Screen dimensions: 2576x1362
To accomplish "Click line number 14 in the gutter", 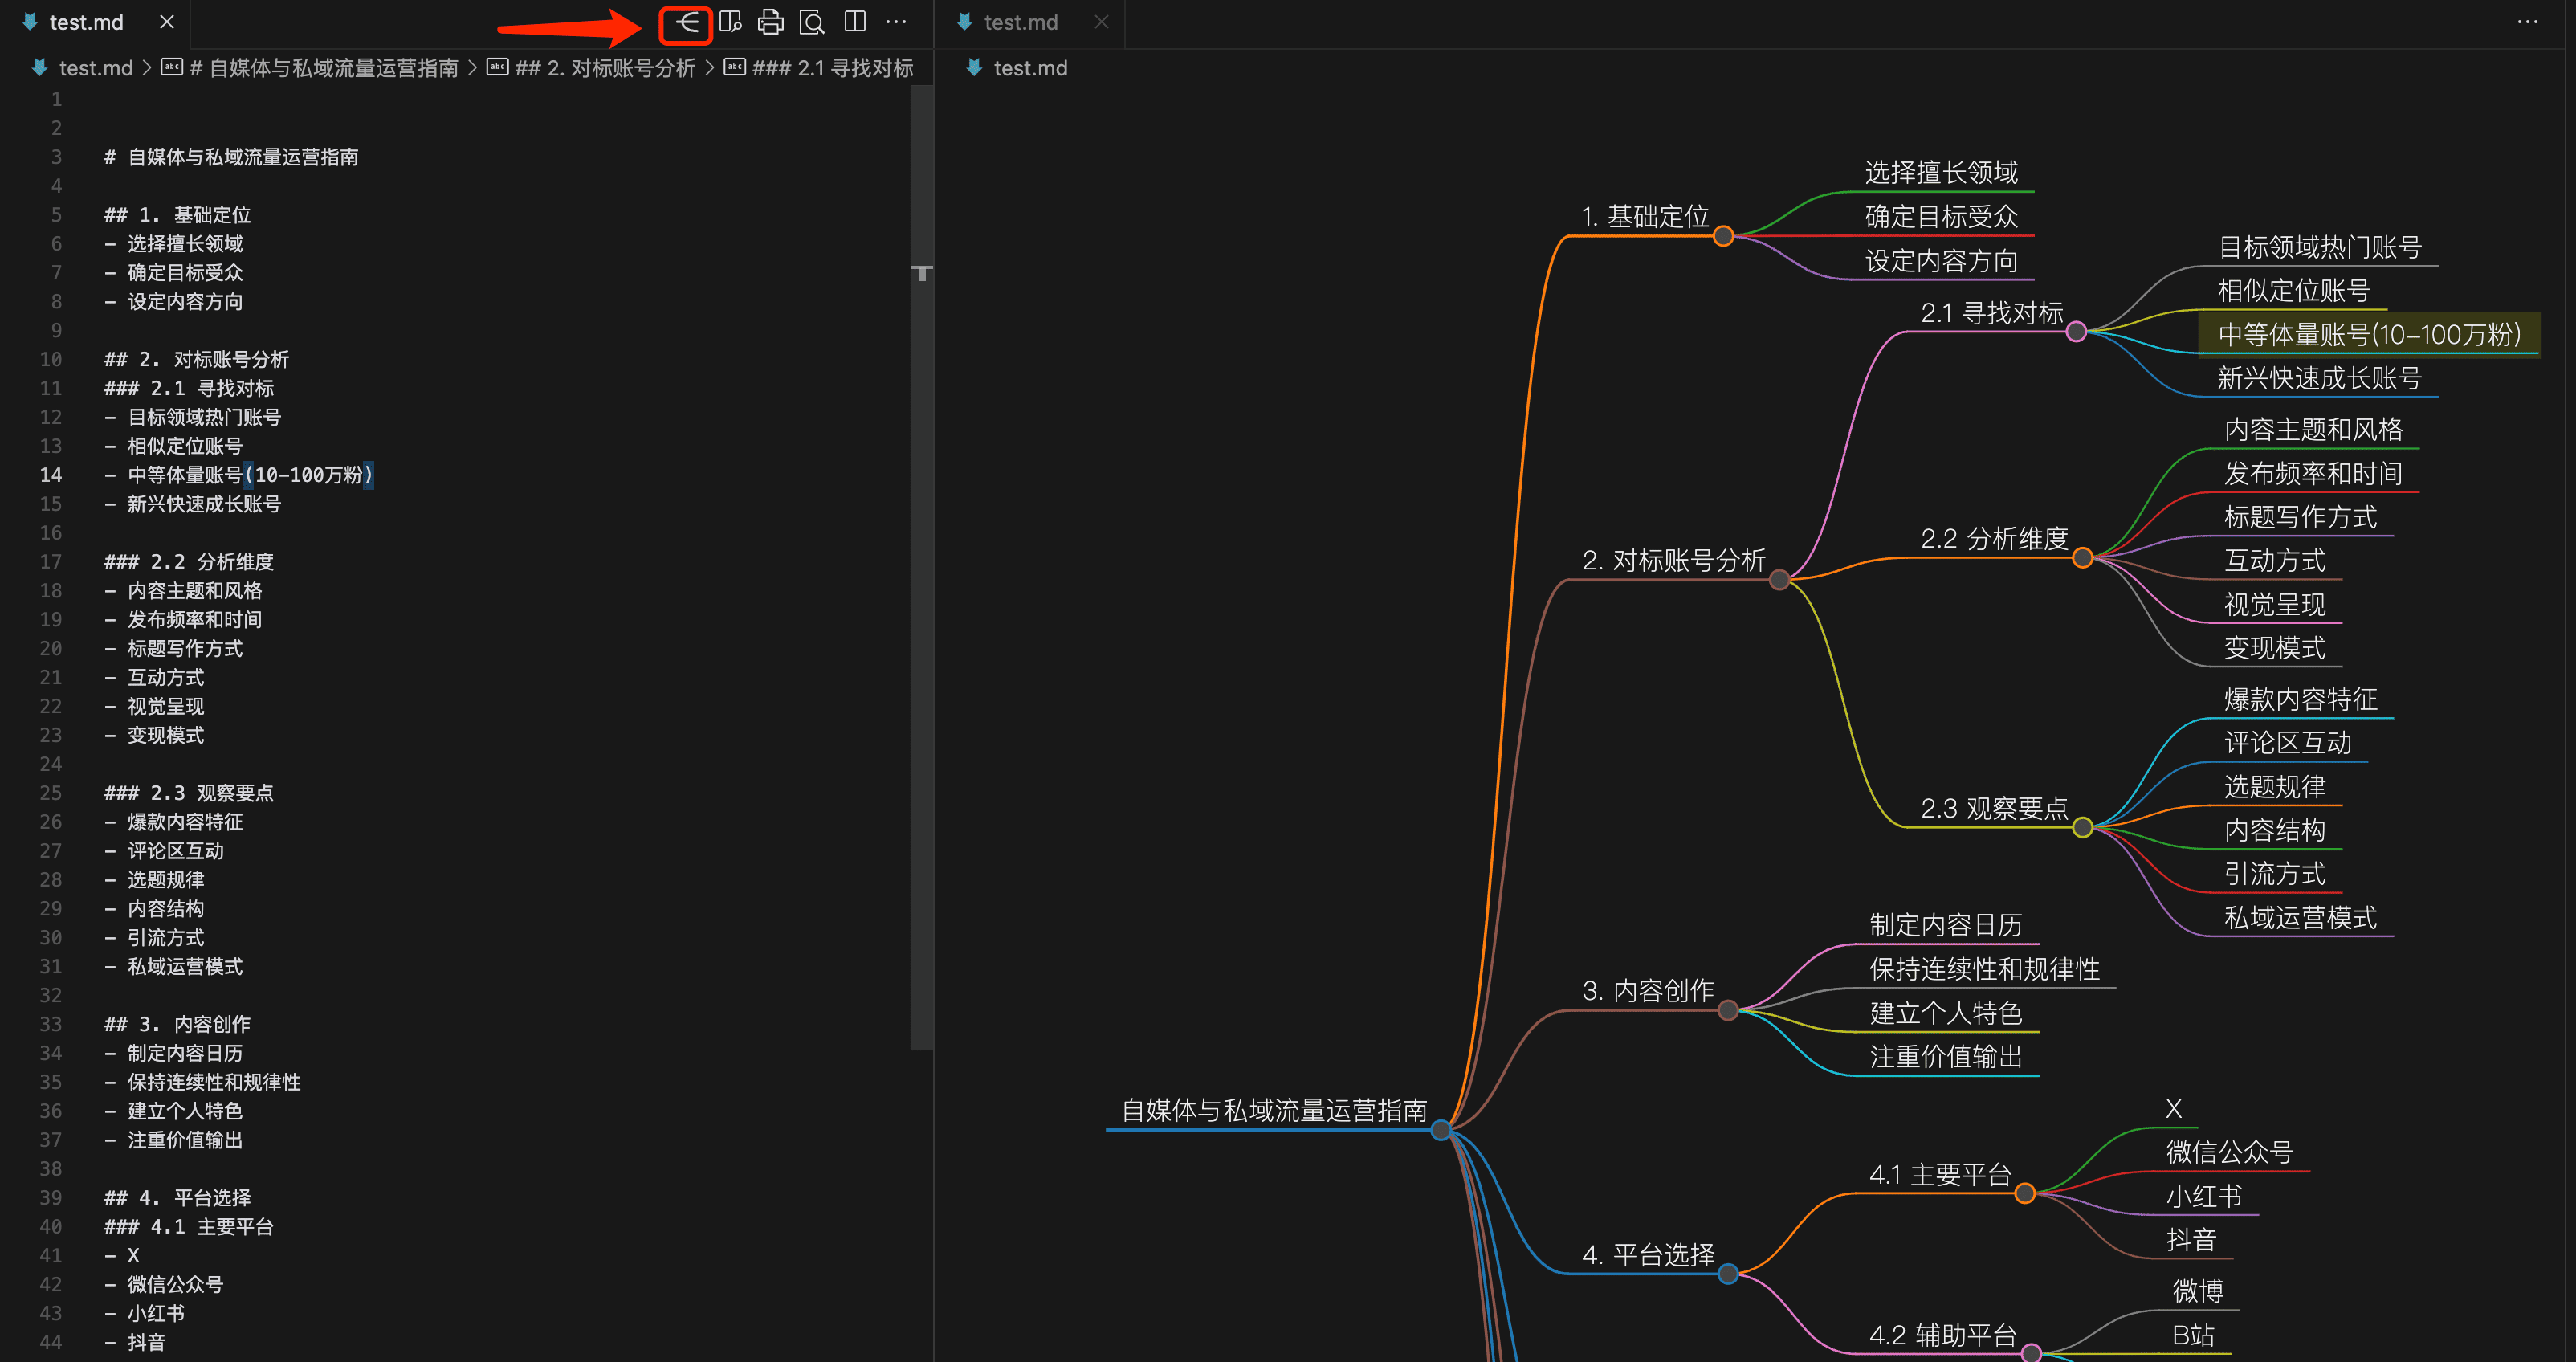I will [x=50, y=475].
